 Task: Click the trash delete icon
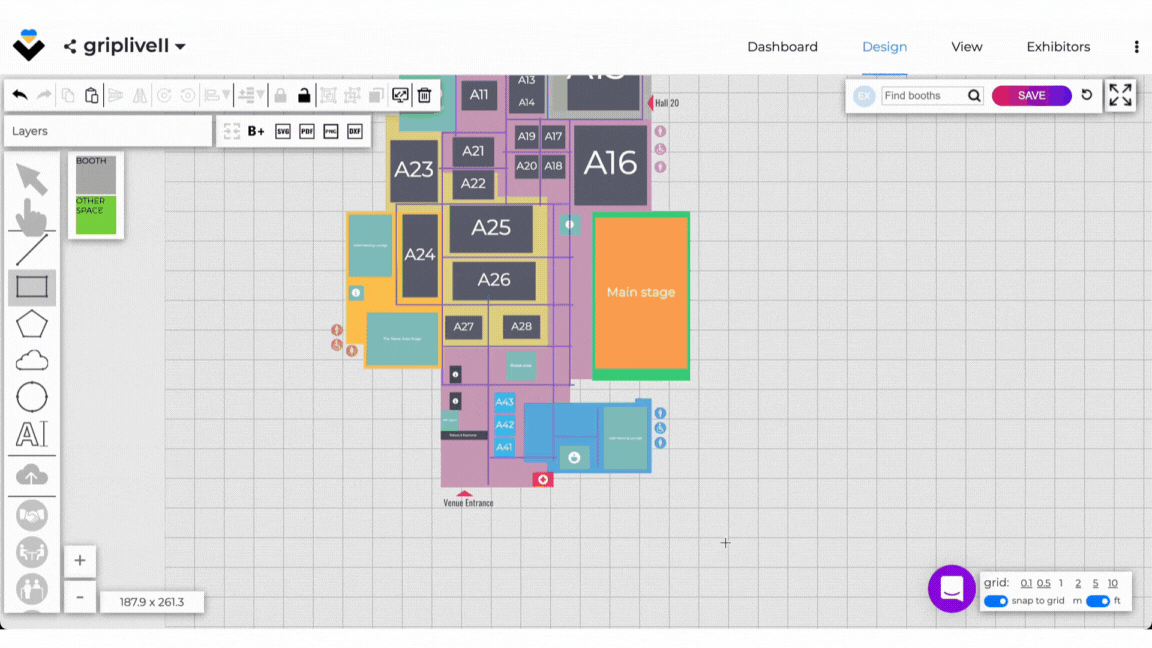pos(424,95)
